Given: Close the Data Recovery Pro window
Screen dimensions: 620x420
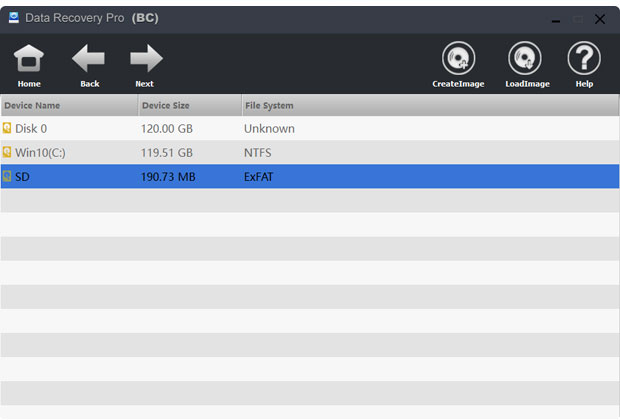Looking at the screenshot, I should [x=600, y=19].
